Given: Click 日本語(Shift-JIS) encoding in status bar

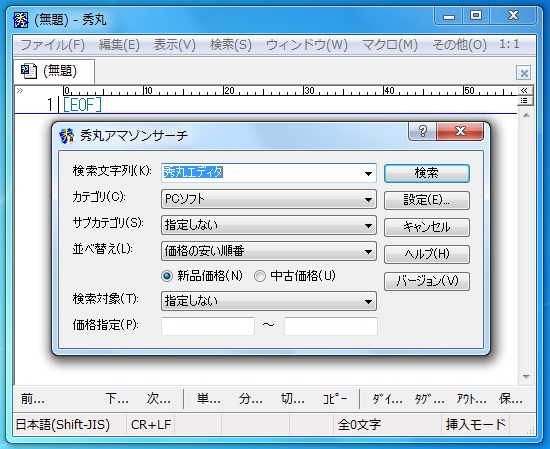Looking at the screenshot, I should pyautogui.click(x=63, y=425).
